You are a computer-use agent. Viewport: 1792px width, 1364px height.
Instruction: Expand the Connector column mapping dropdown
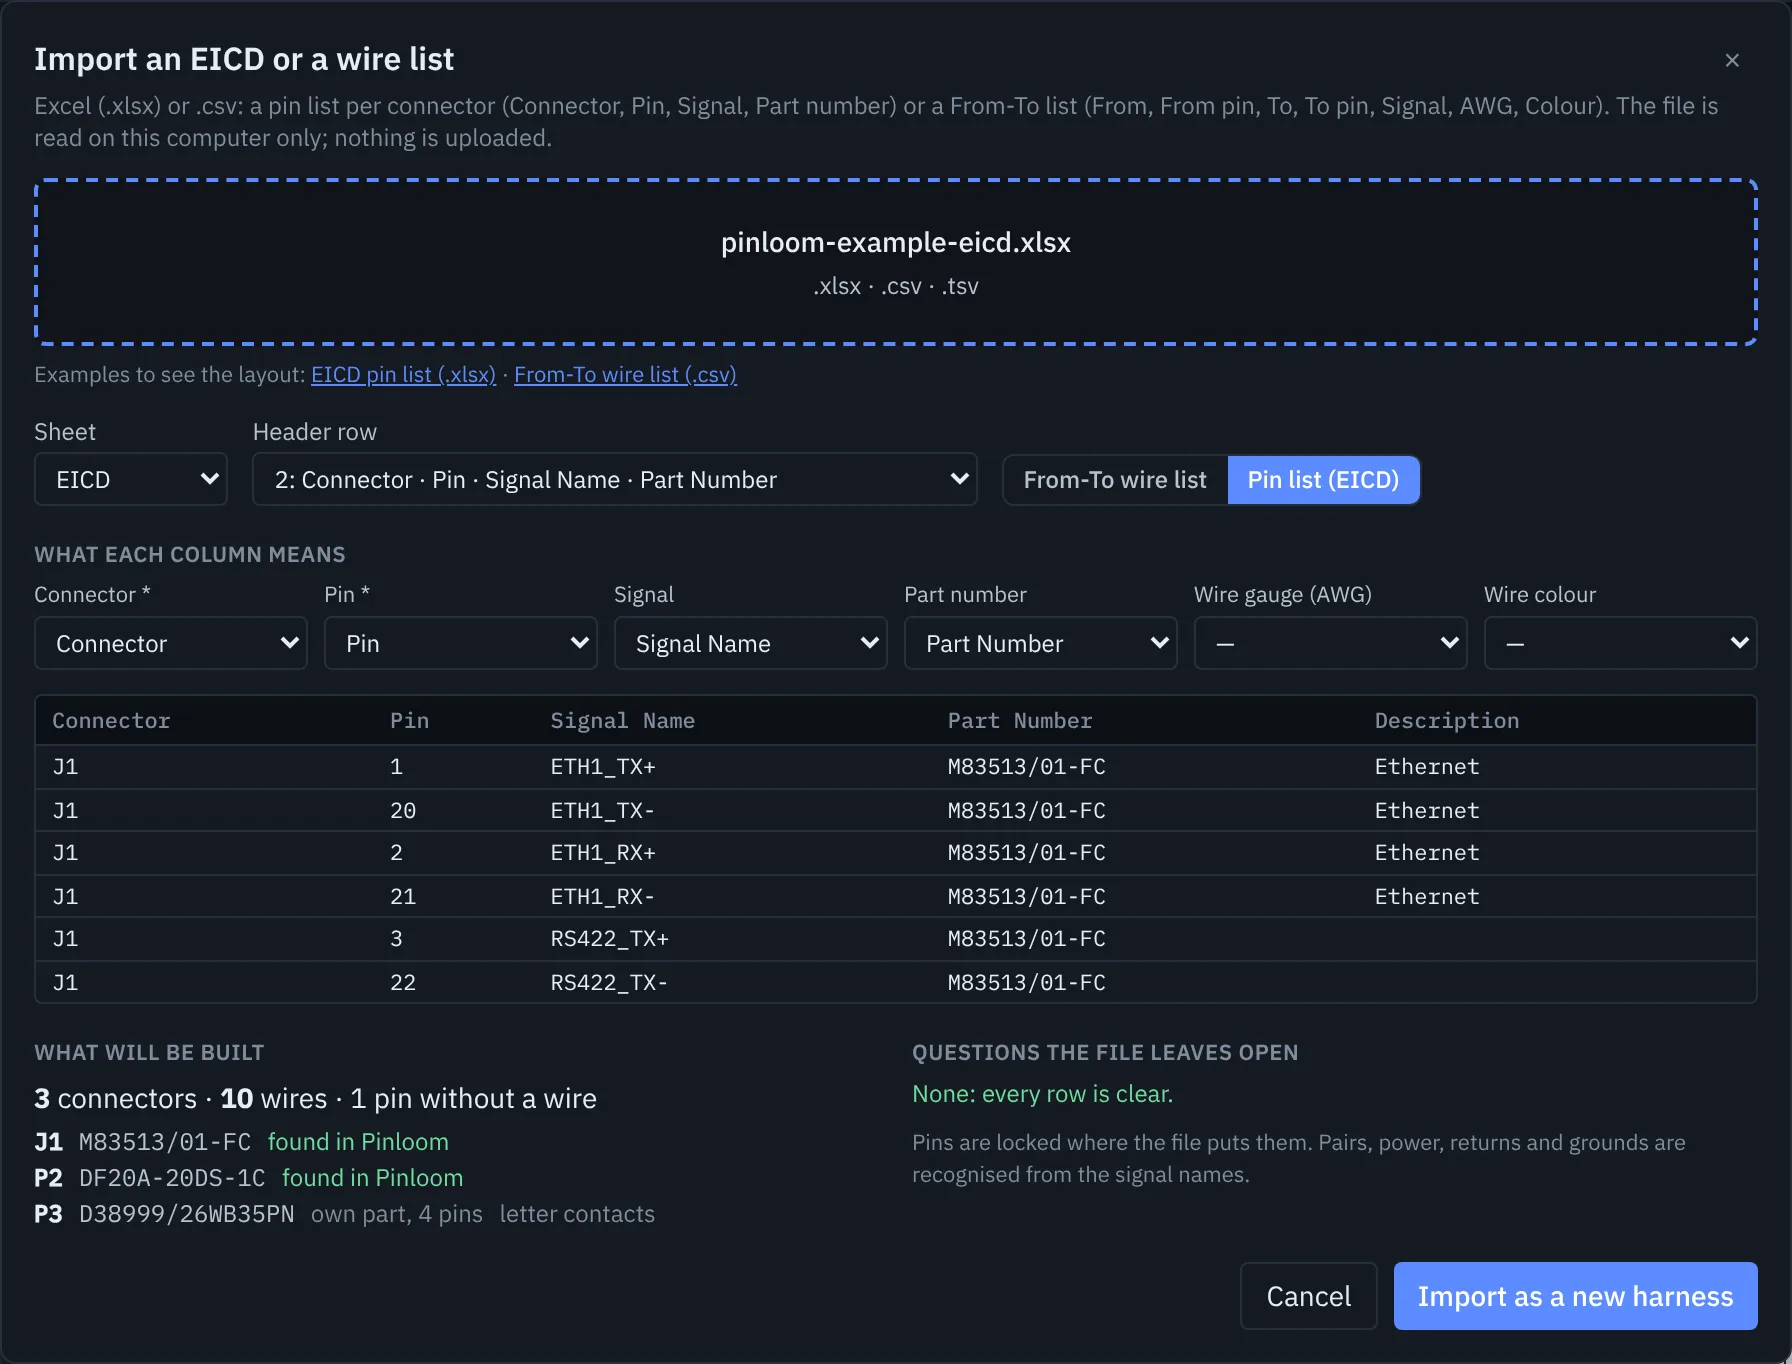click(171, 643)
